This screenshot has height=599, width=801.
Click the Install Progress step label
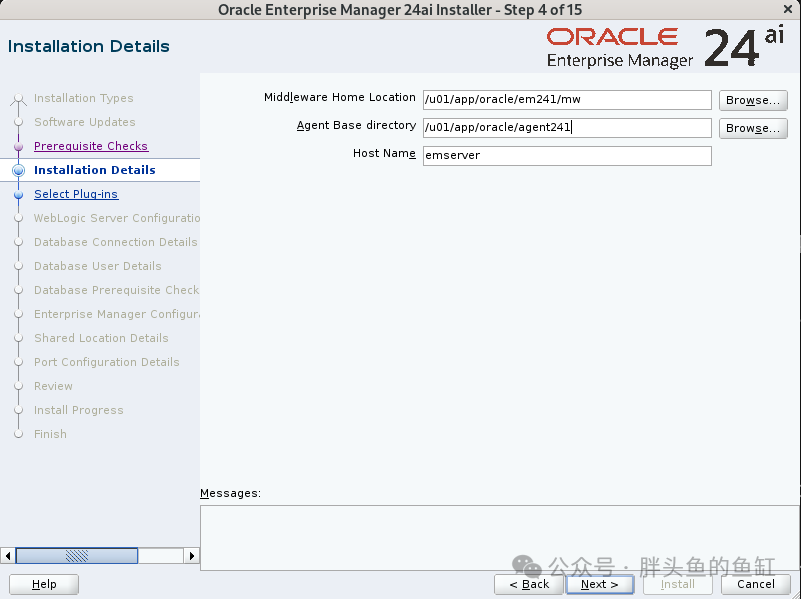point(79,410)
